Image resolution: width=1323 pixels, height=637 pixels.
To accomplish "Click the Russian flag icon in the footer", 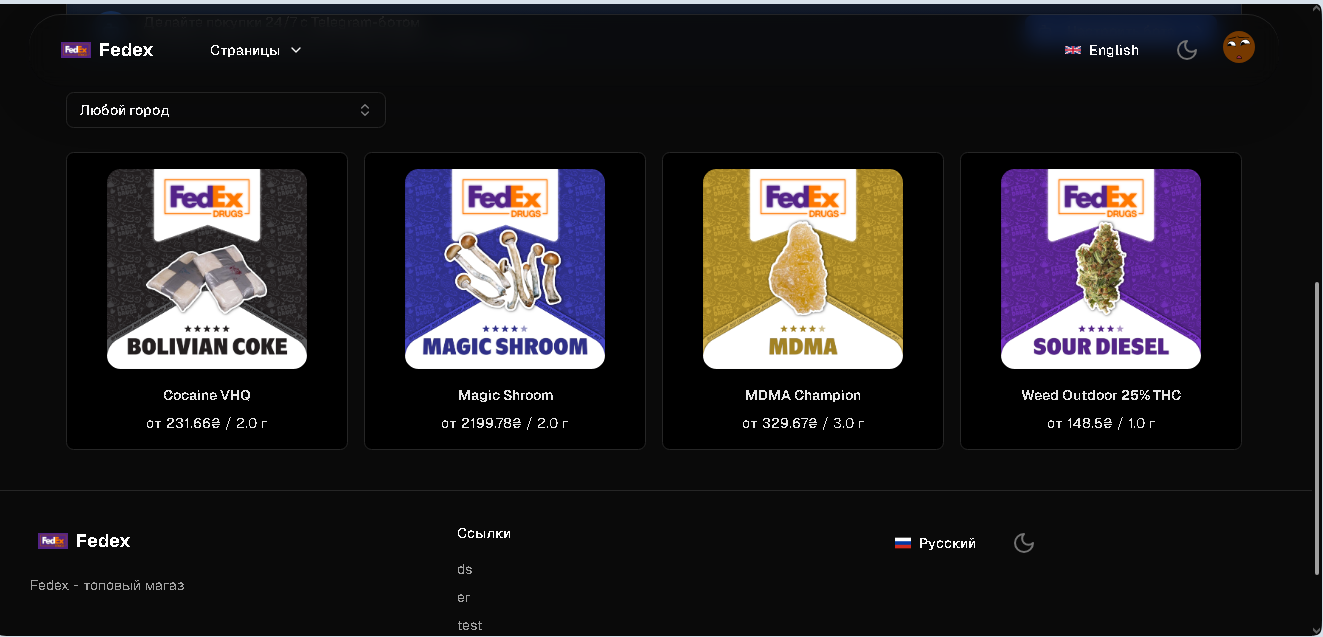I will [x=903, y=543].
